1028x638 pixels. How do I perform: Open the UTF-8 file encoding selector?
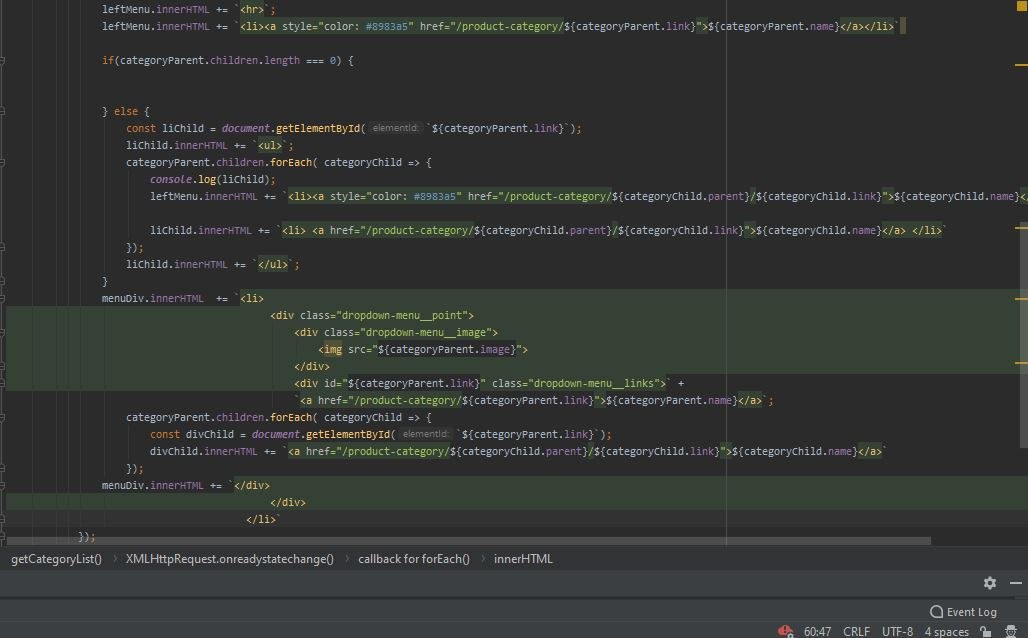[x=897, y=631]
